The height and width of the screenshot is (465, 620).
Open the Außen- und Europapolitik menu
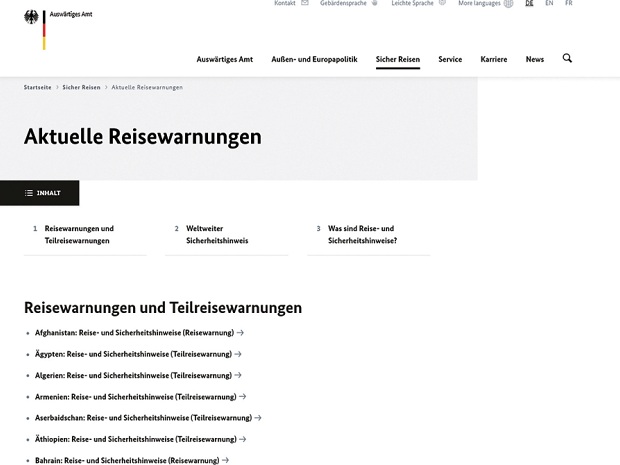tap(314, 60)
